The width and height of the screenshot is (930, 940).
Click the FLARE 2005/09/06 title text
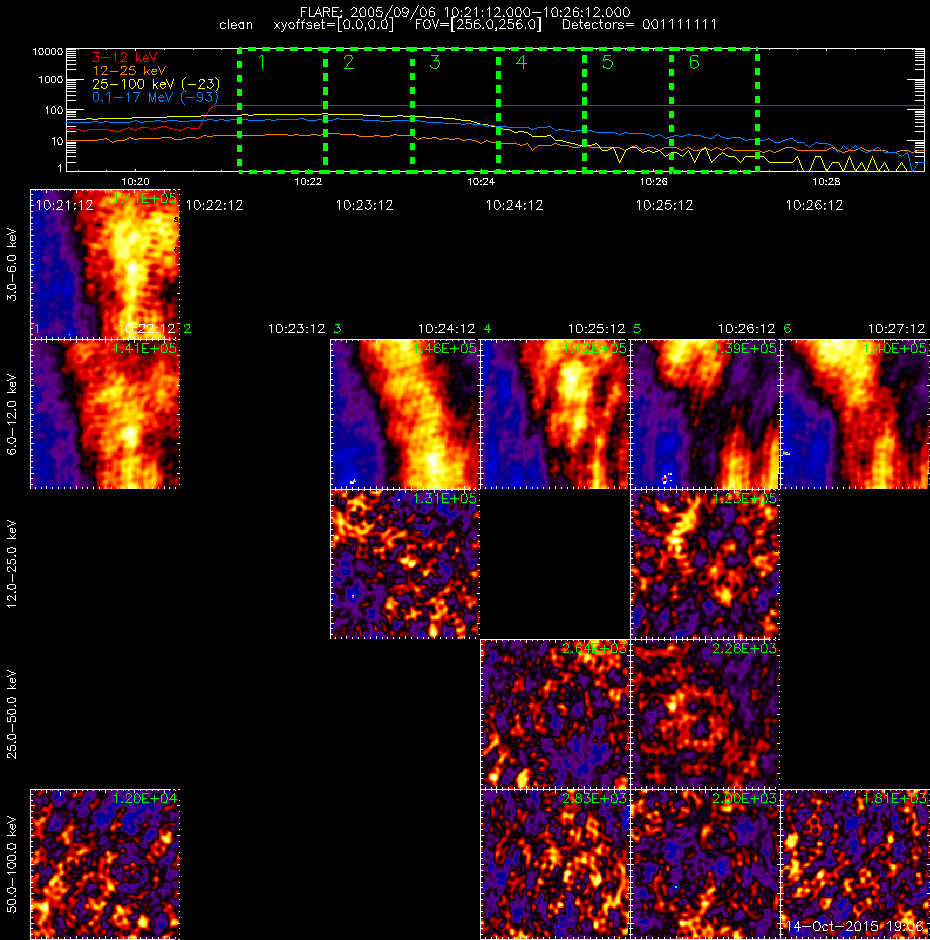[x=465, y=12]
